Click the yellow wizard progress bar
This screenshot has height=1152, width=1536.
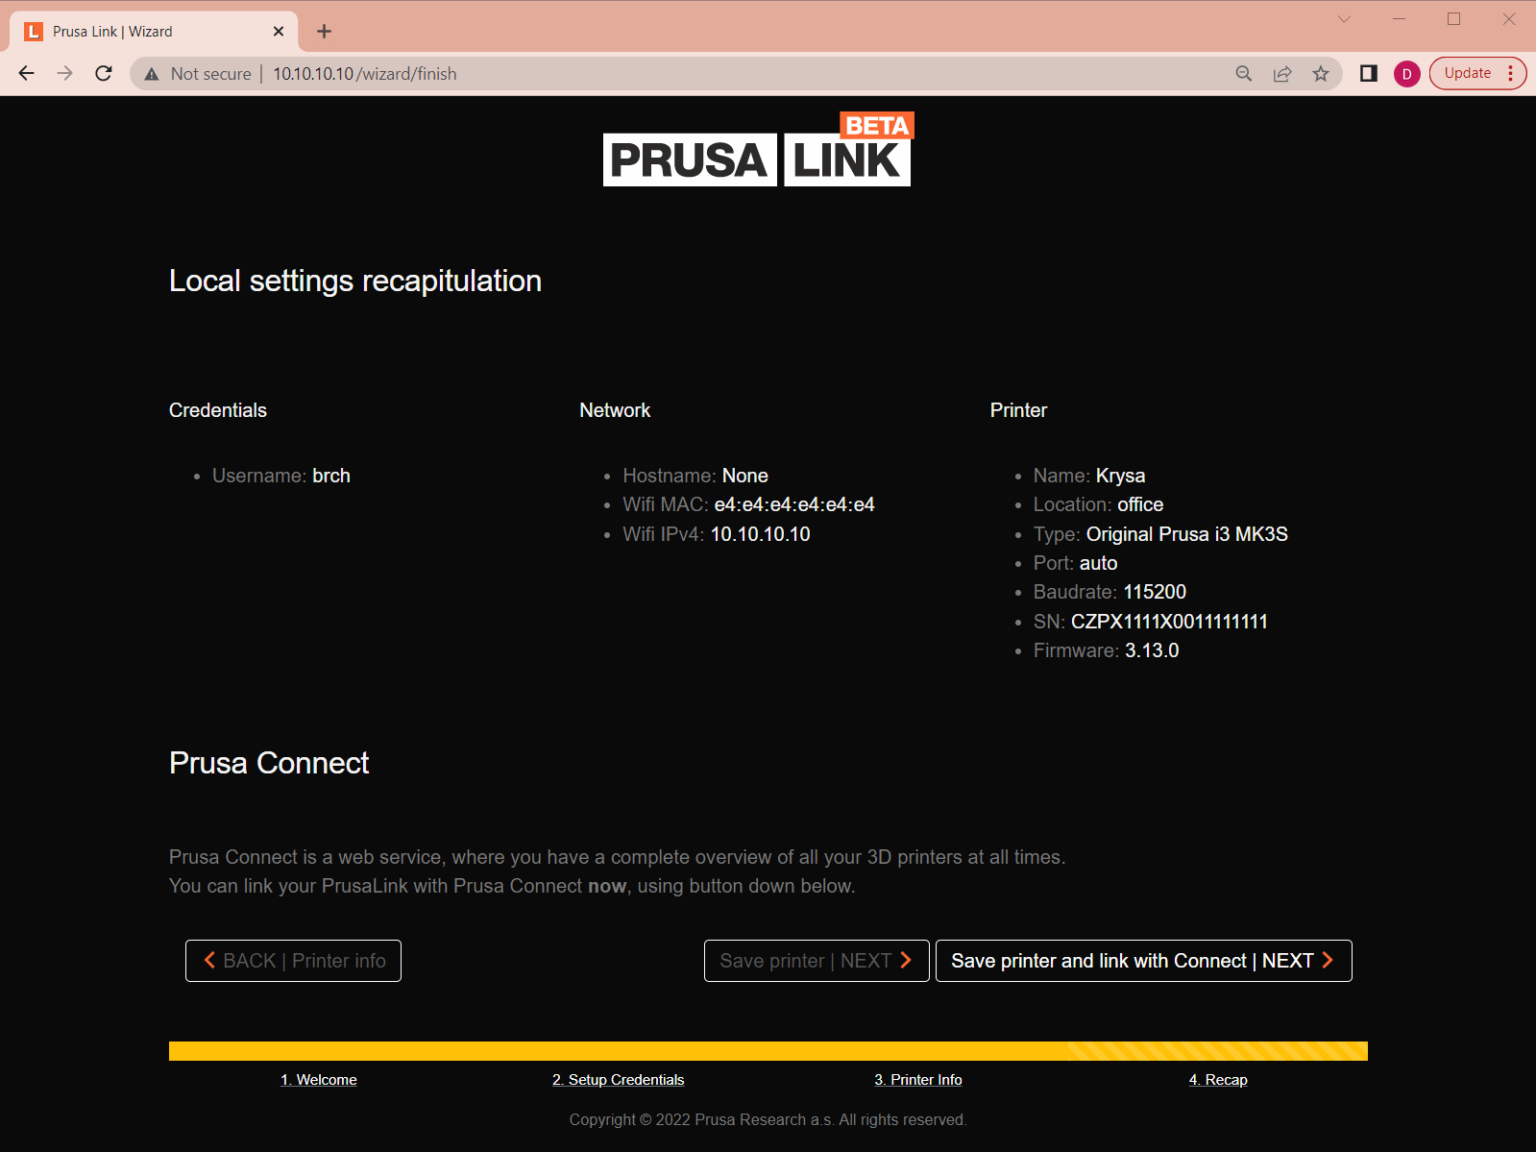click(x=767, y=1050)
